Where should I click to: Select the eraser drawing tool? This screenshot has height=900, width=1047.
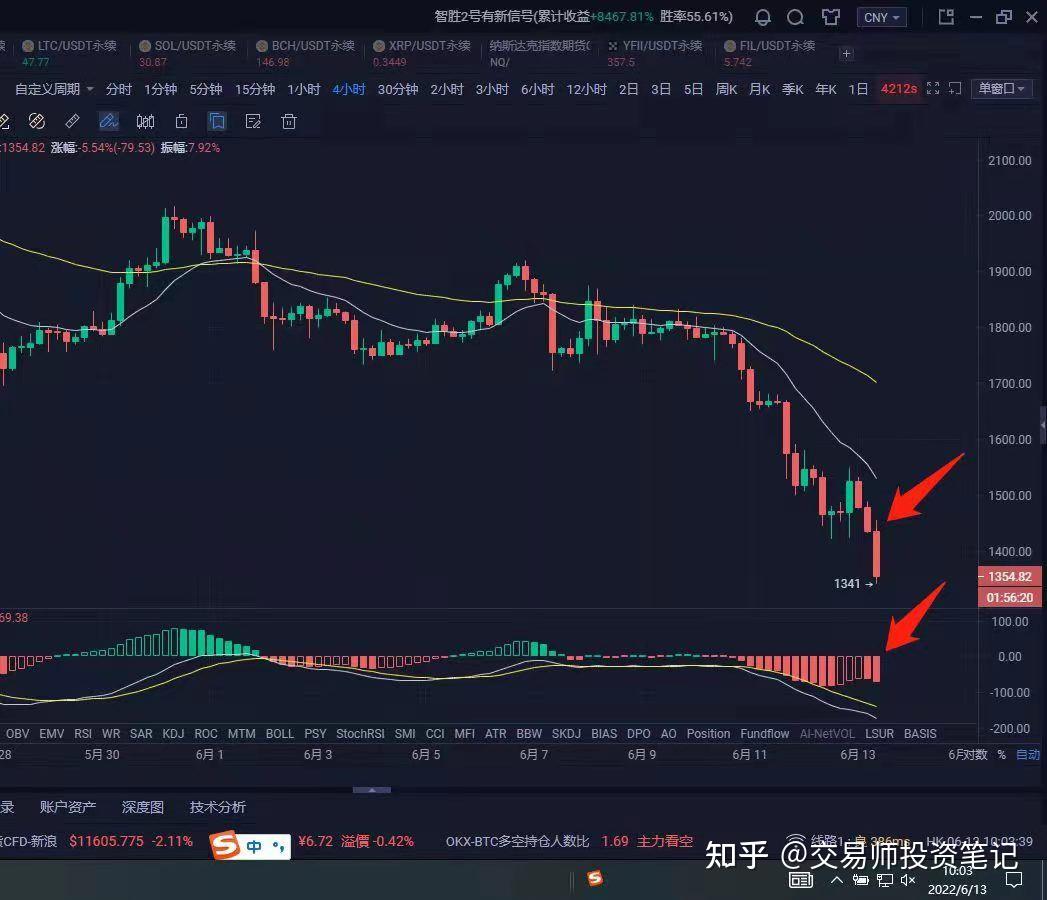tap(37, 122)
